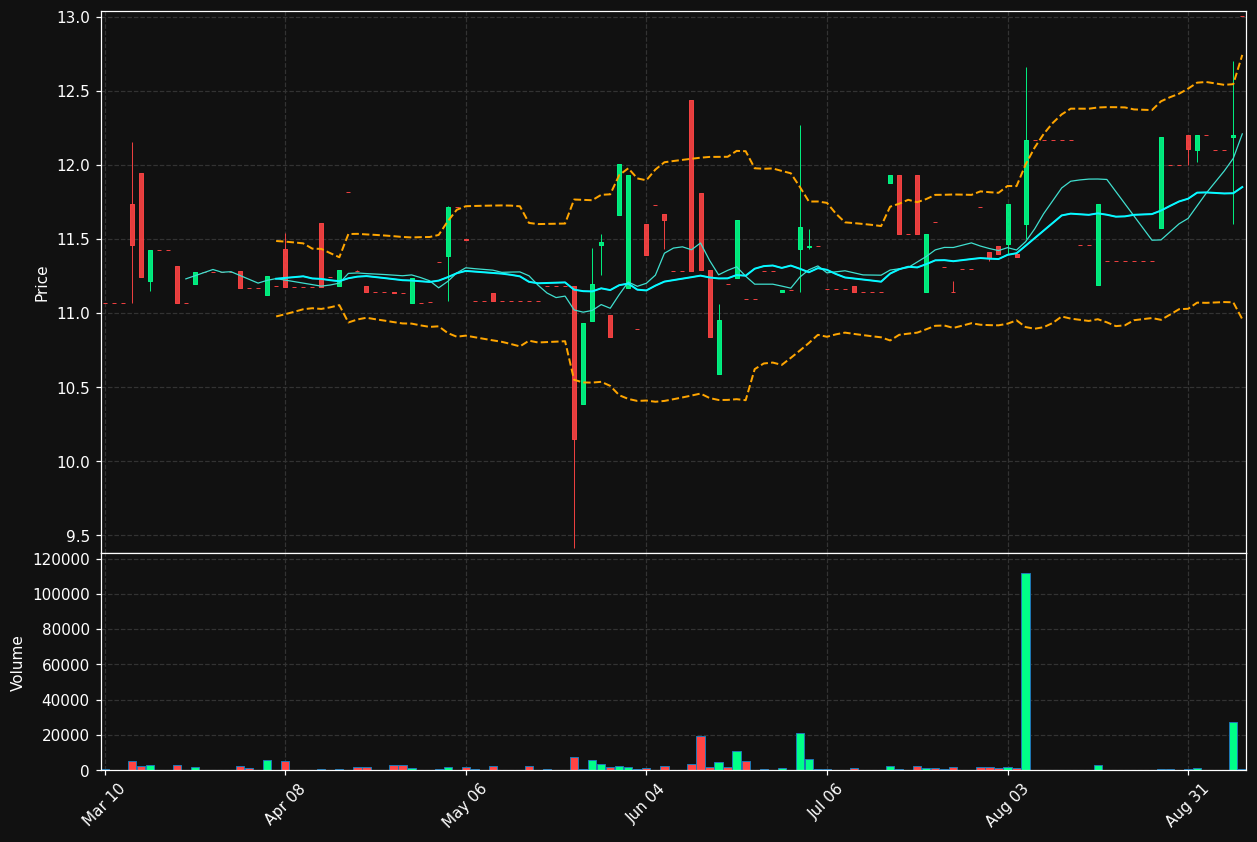
Task: Click the Jun 04 date label
Action: pos(644,805)
